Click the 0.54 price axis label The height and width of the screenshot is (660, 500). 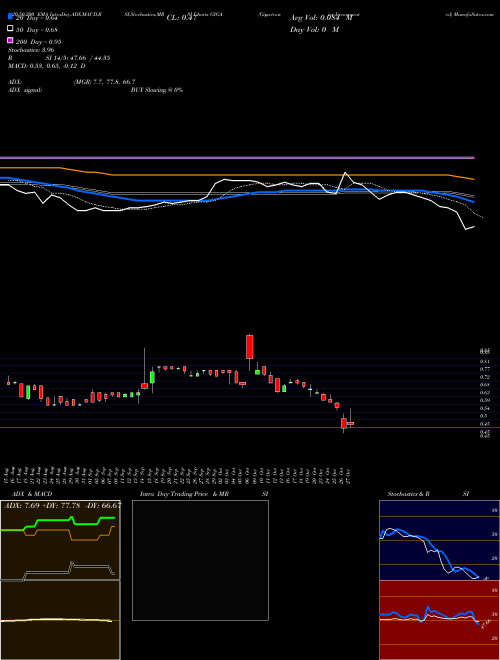[x=485, y=408]
